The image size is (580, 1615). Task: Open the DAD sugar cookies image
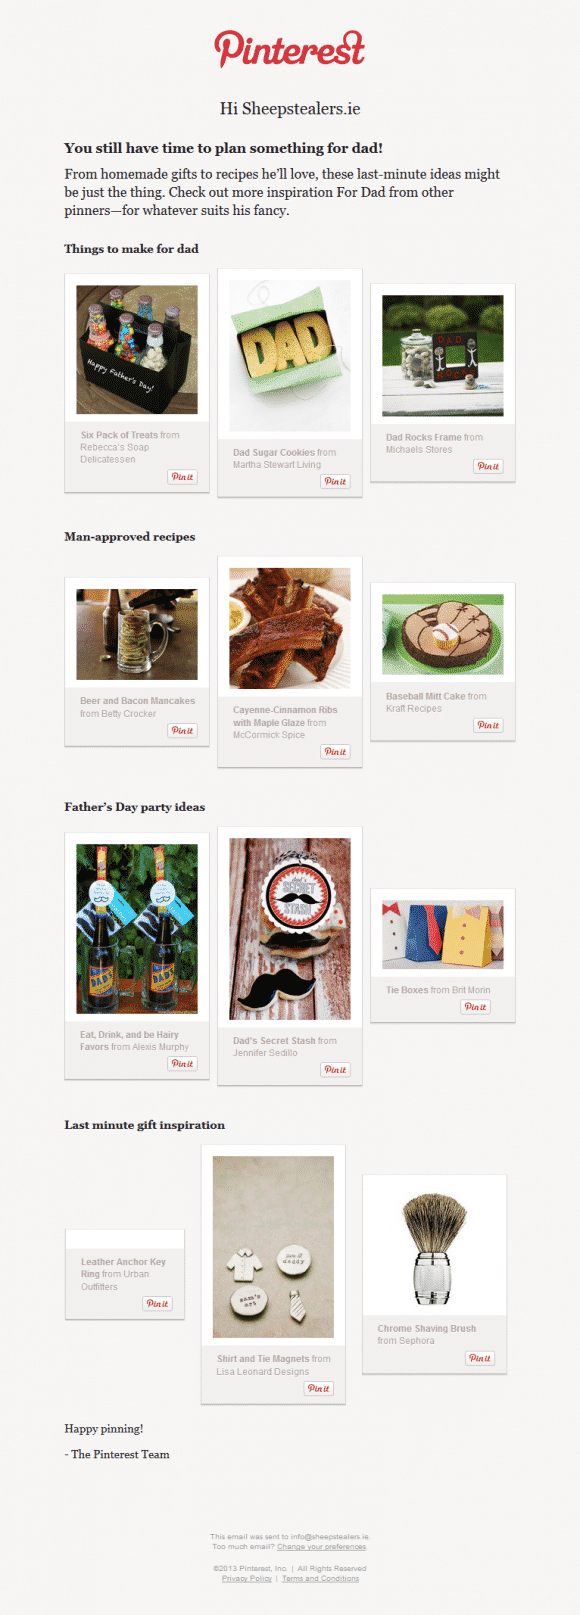[x=290, y=355]
